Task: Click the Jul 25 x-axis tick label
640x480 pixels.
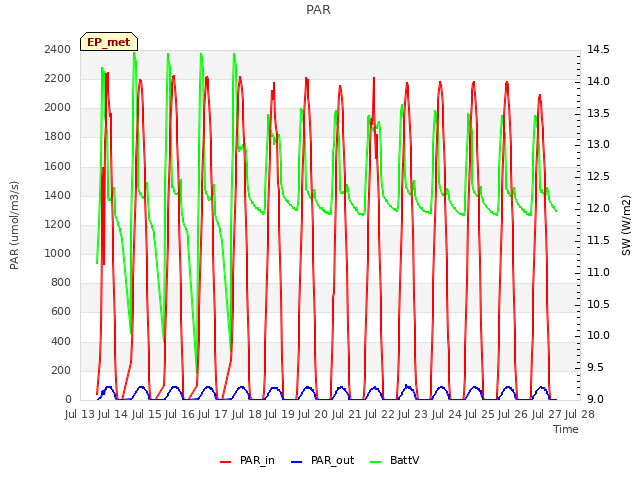Action: click(480, 414)
